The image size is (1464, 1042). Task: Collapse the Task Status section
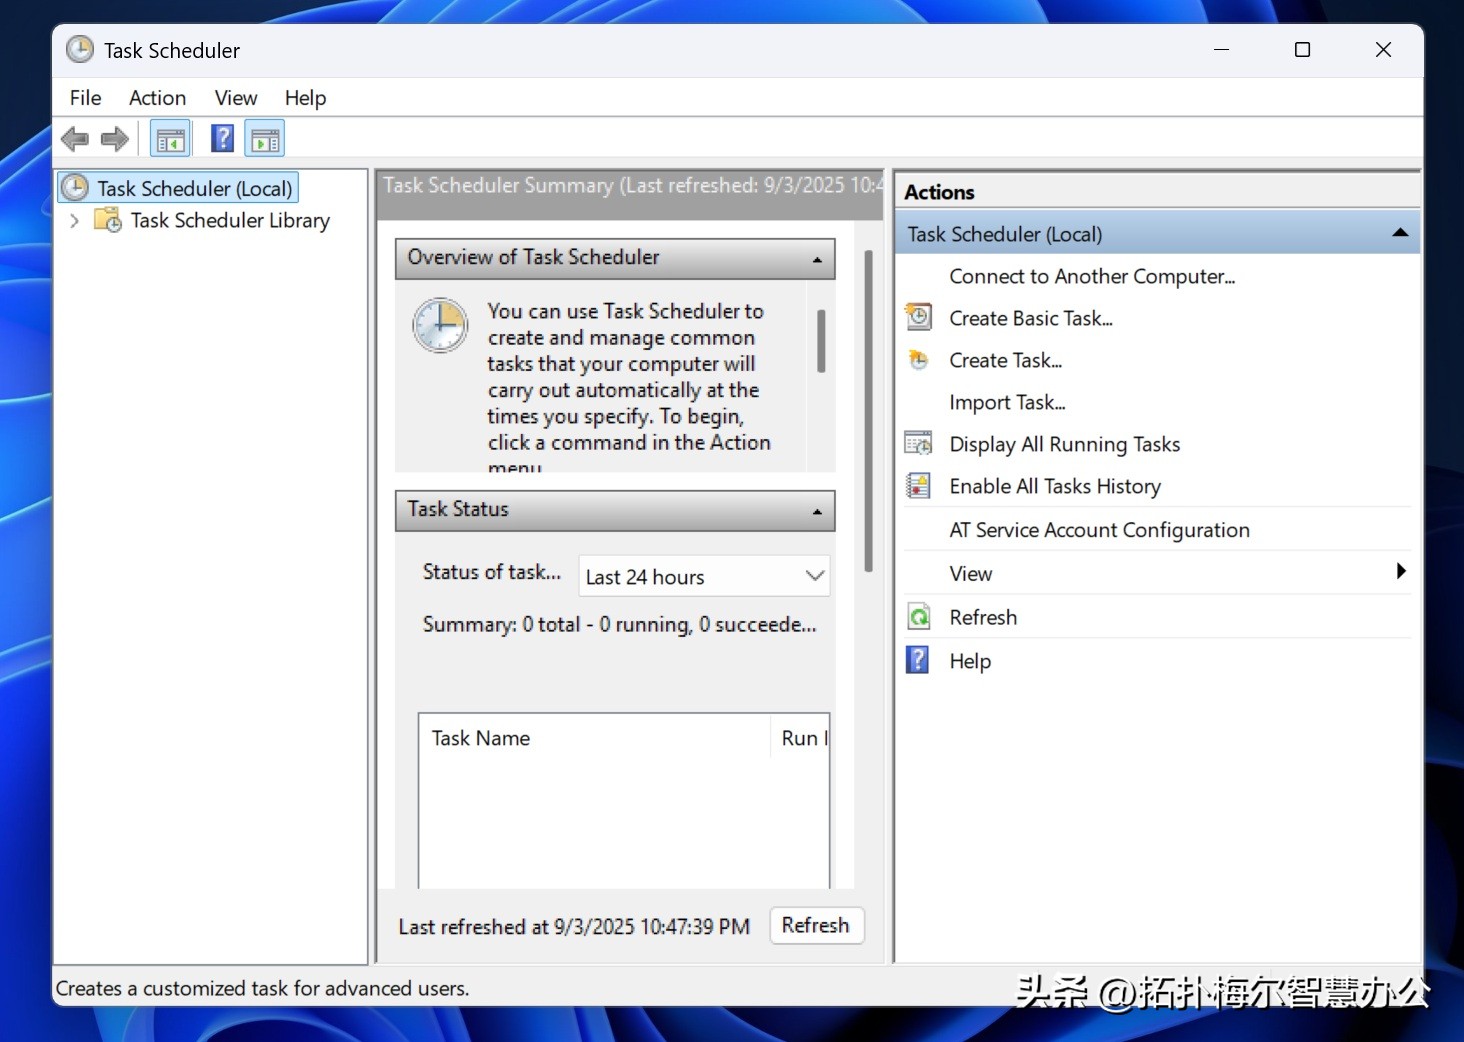(x=817, y=511)
